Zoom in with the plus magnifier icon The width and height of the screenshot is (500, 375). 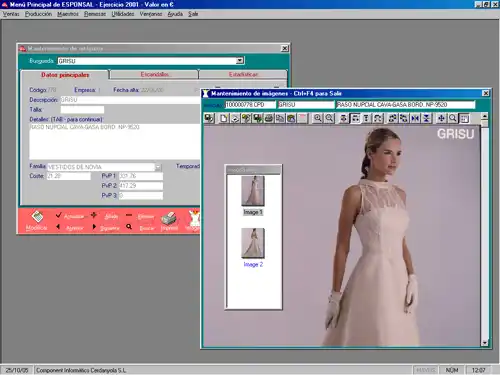tap(318, 118)
